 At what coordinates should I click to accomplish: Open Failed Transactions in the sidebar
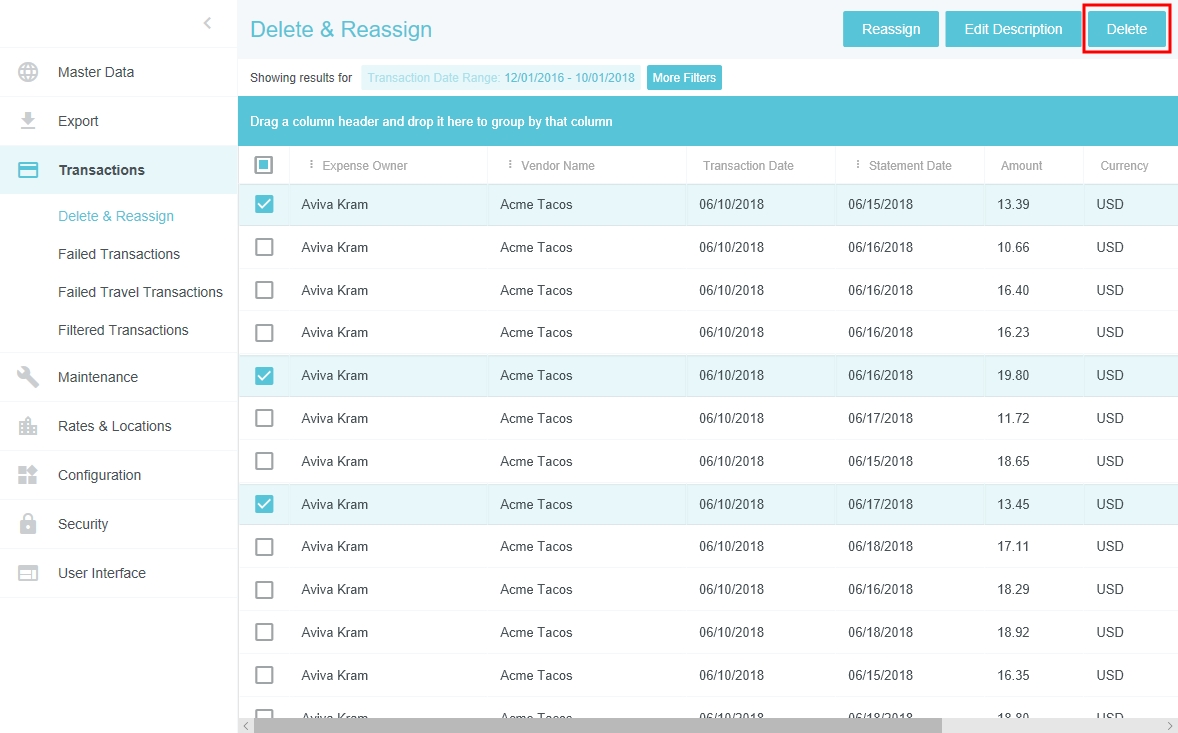[119, 254]
